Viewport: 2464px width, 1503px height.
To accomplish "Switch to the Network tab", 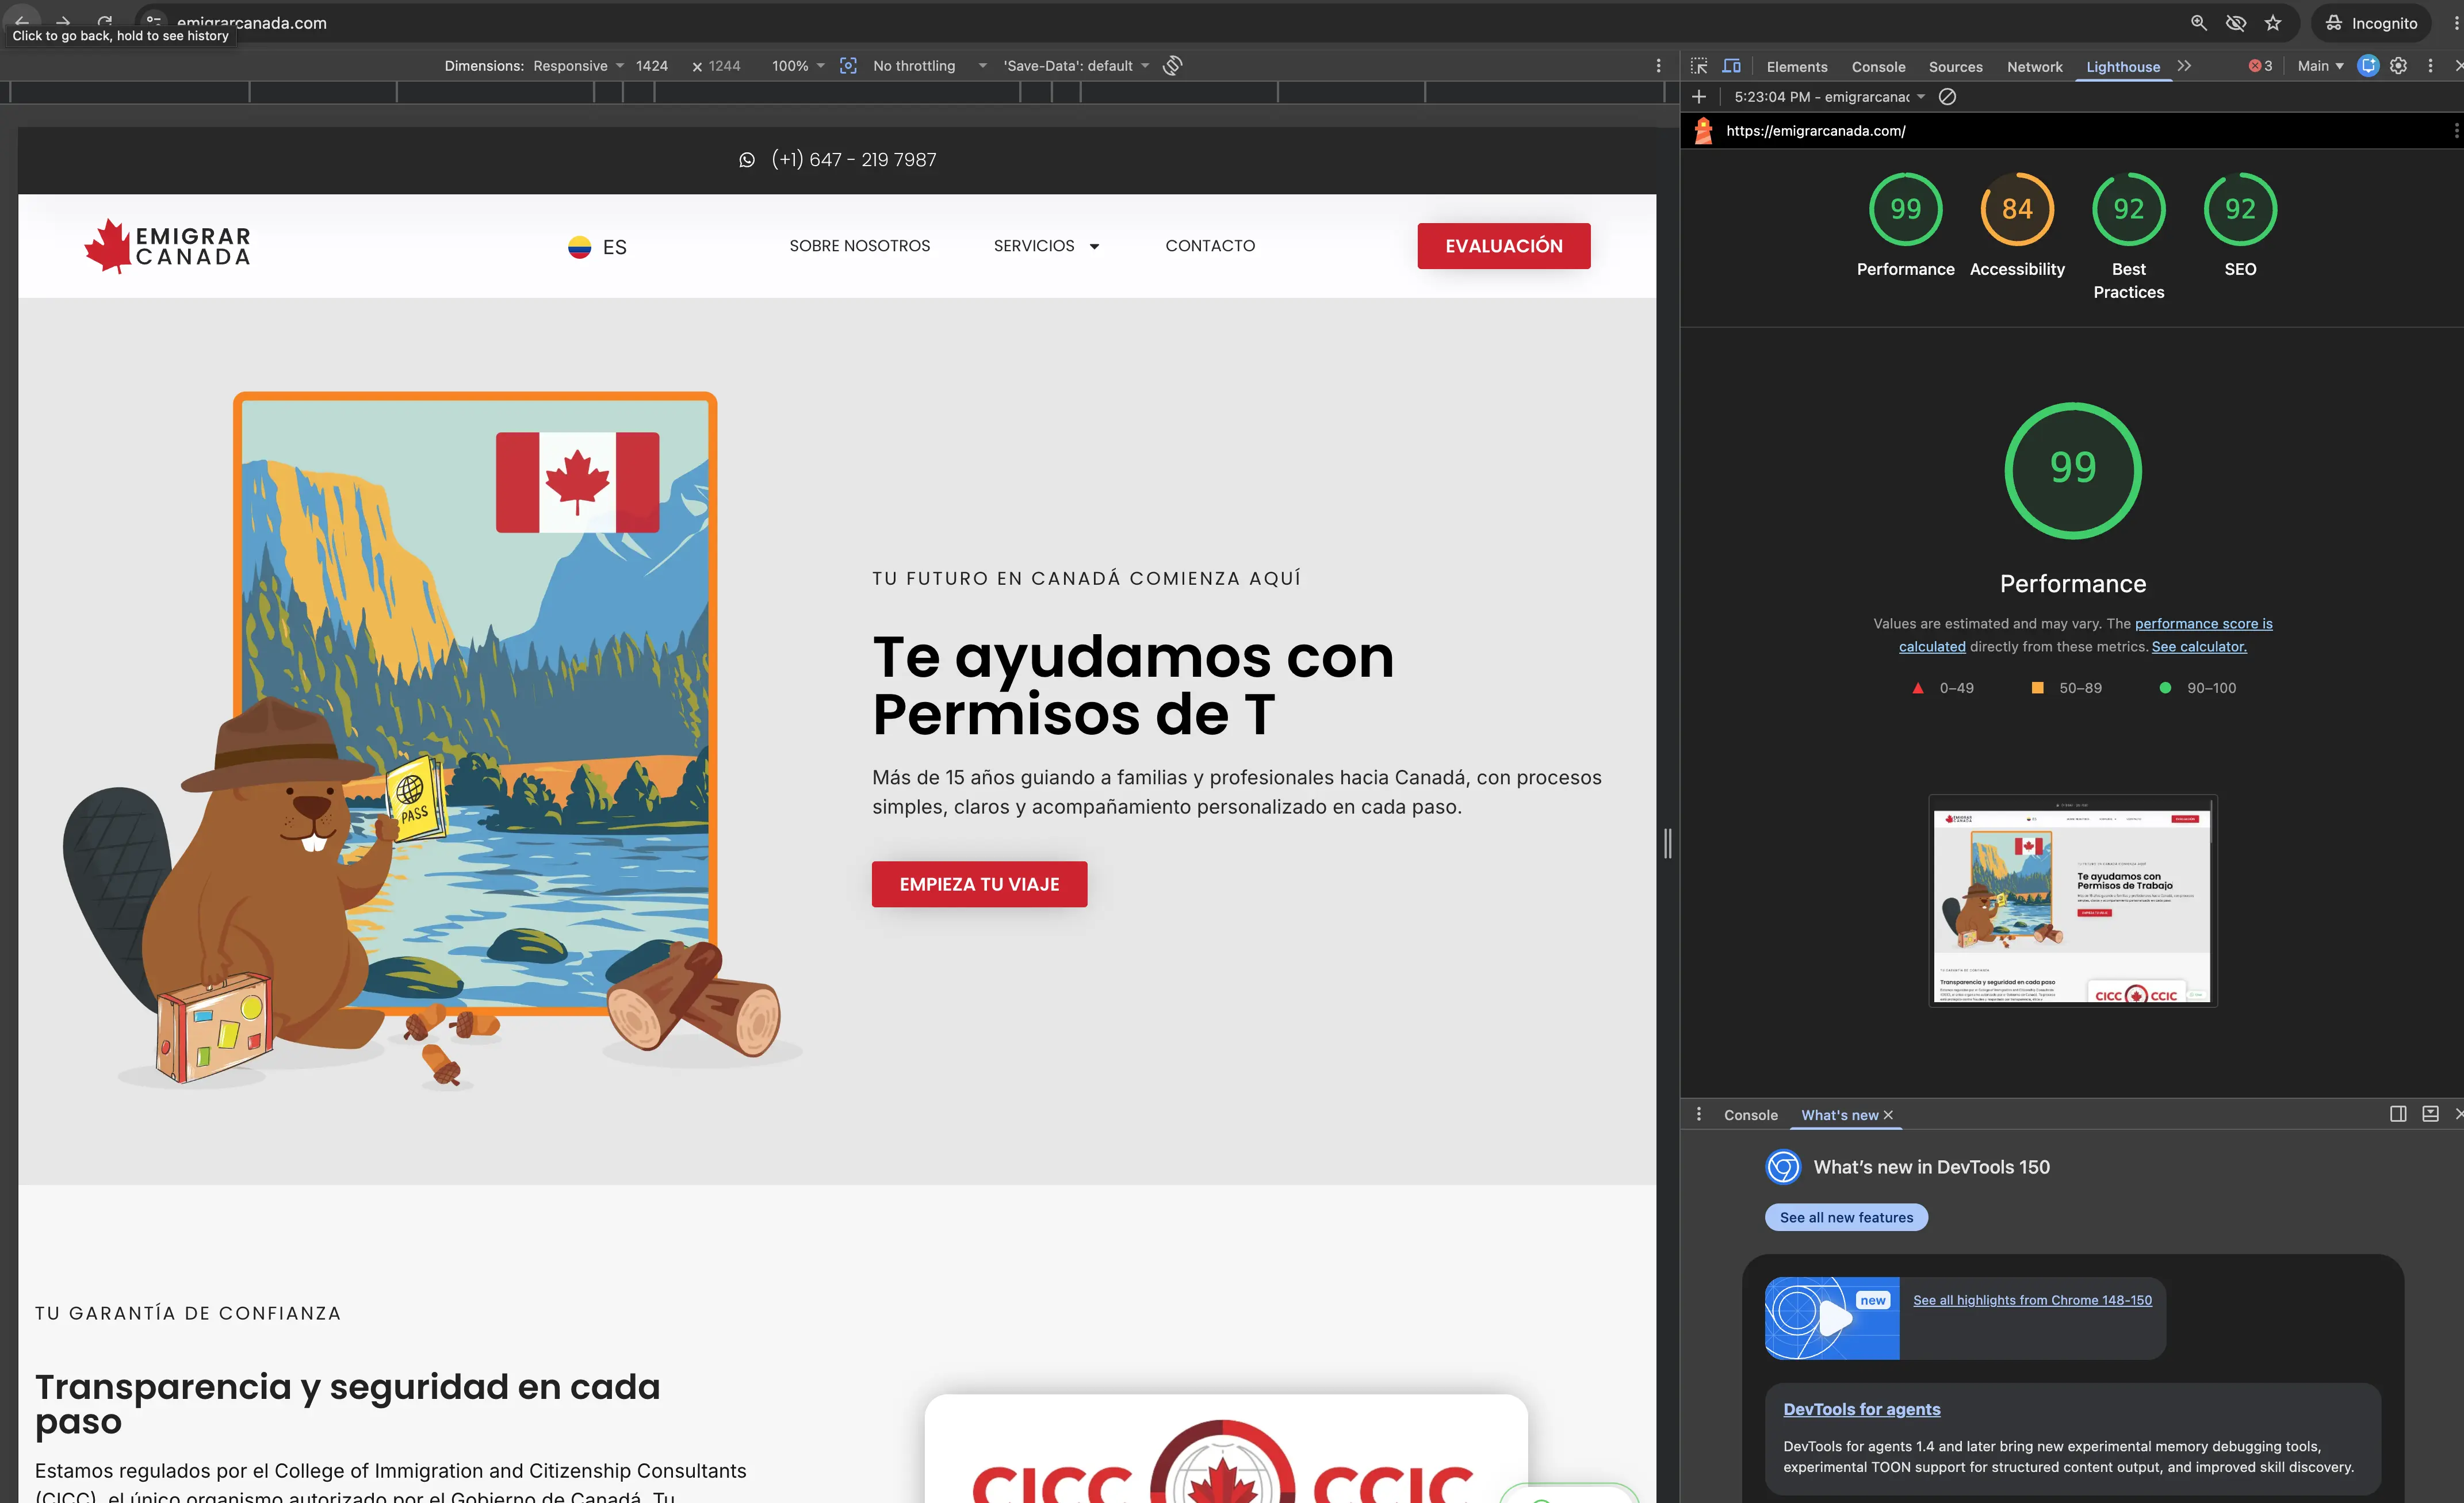I will point(2034,67).
